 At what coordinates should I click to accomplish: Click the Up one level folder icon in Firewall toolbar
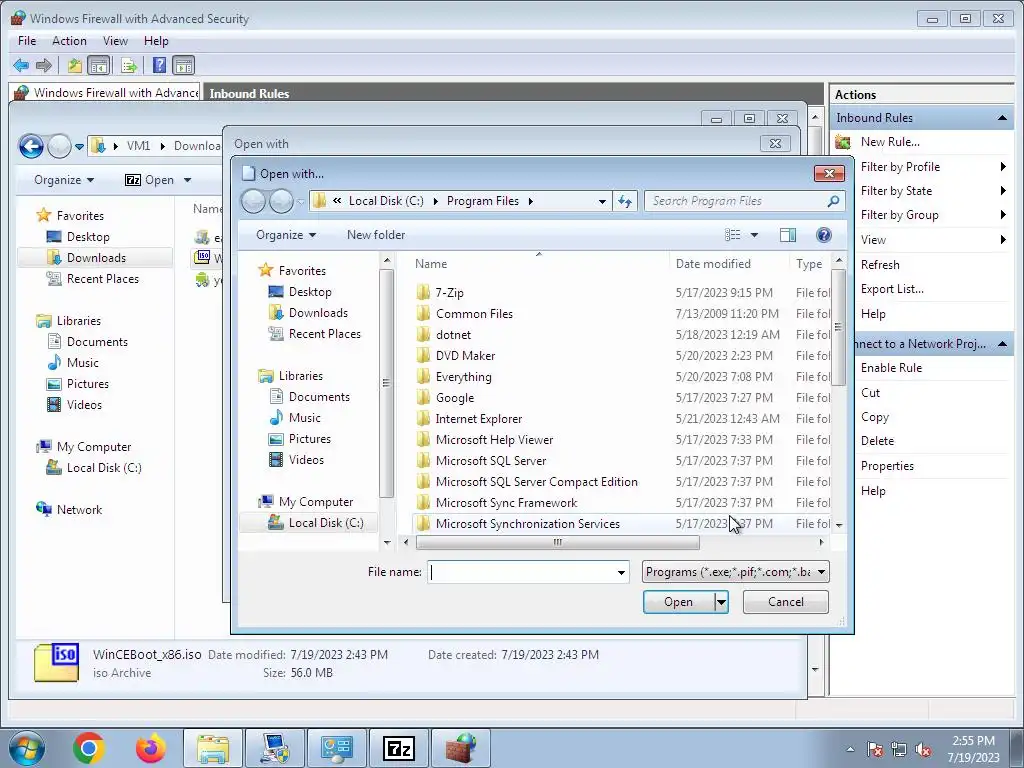coord(74,65)
